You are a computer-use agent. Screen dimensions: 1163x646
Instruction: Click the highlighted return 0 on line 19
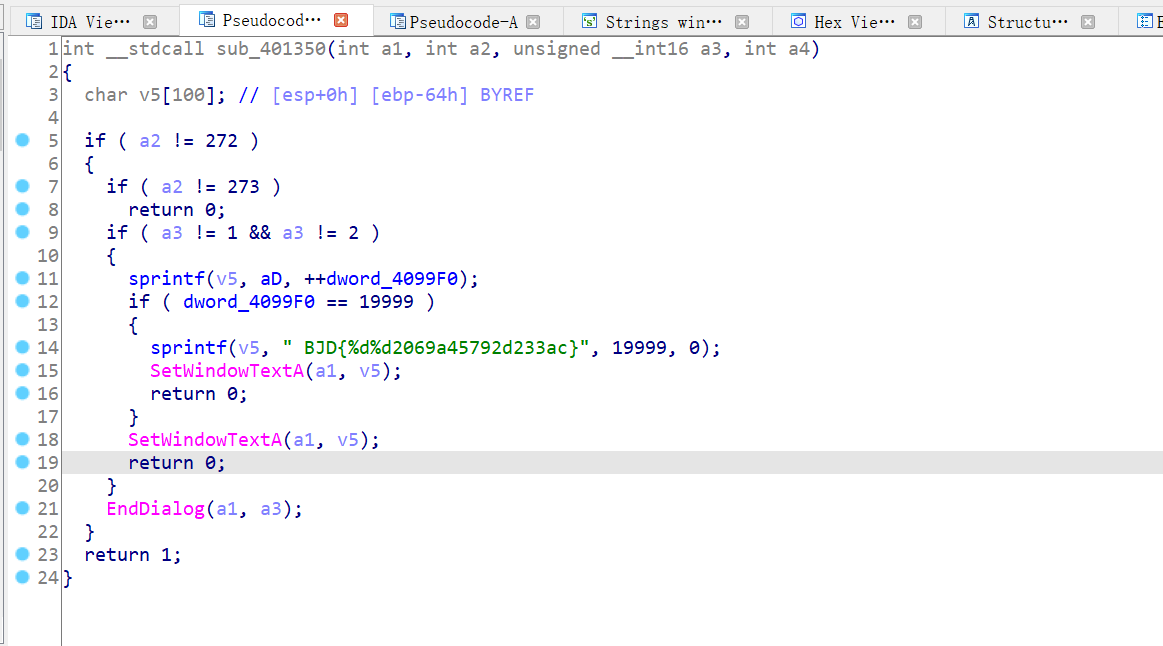176,463
